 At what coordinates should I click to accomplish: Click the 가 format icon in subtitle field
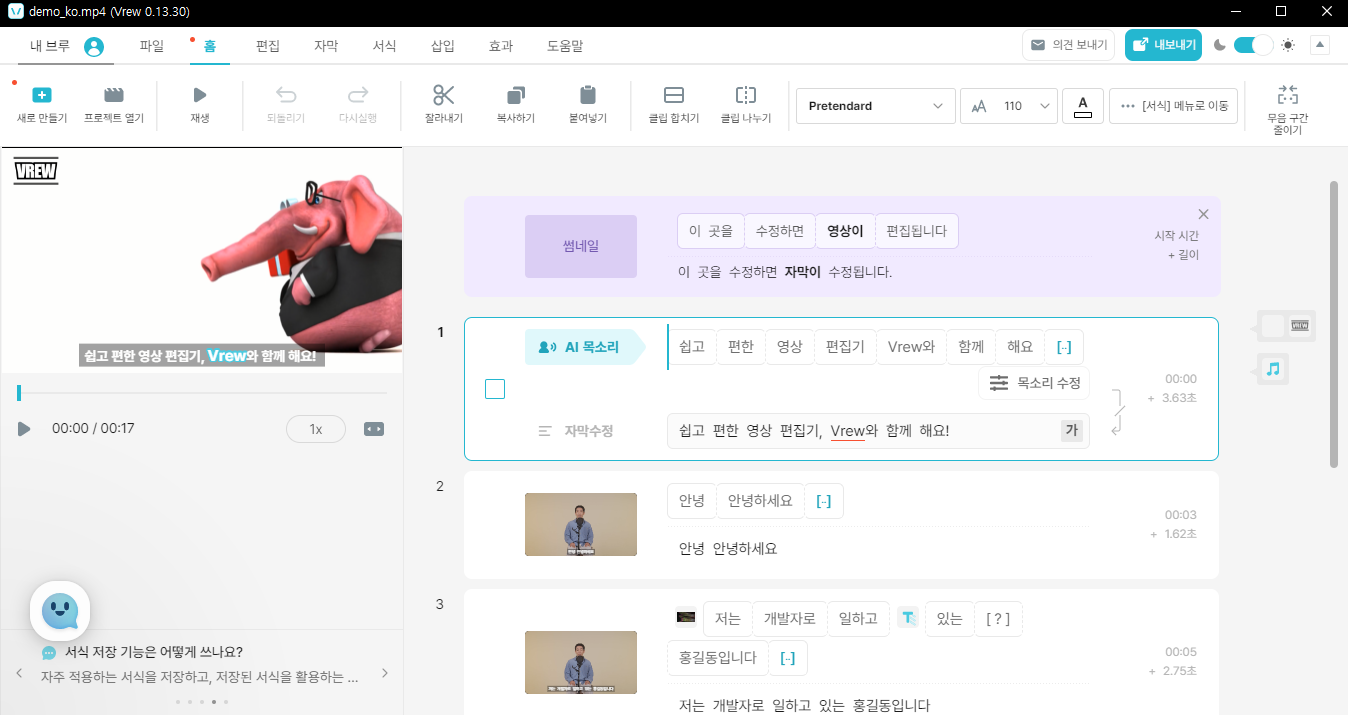[1072, 431]
